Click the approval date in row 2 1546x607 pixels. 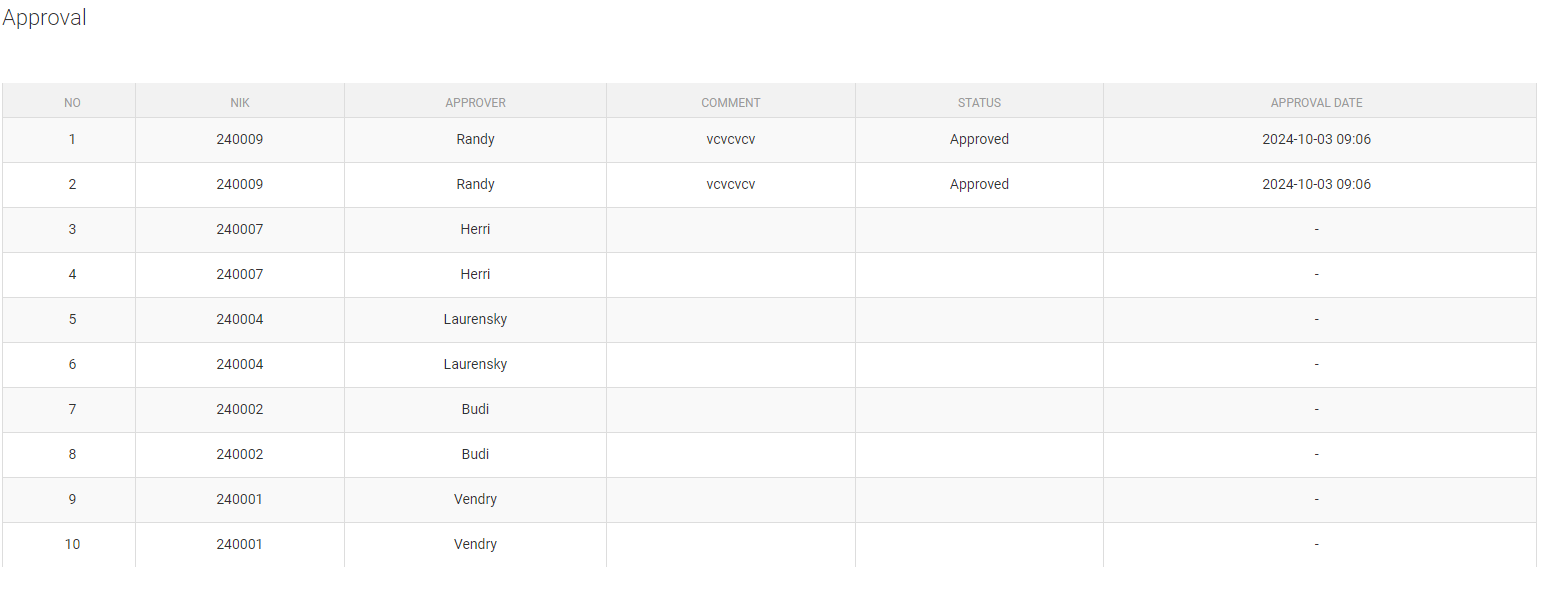(x=1316, y=185)
